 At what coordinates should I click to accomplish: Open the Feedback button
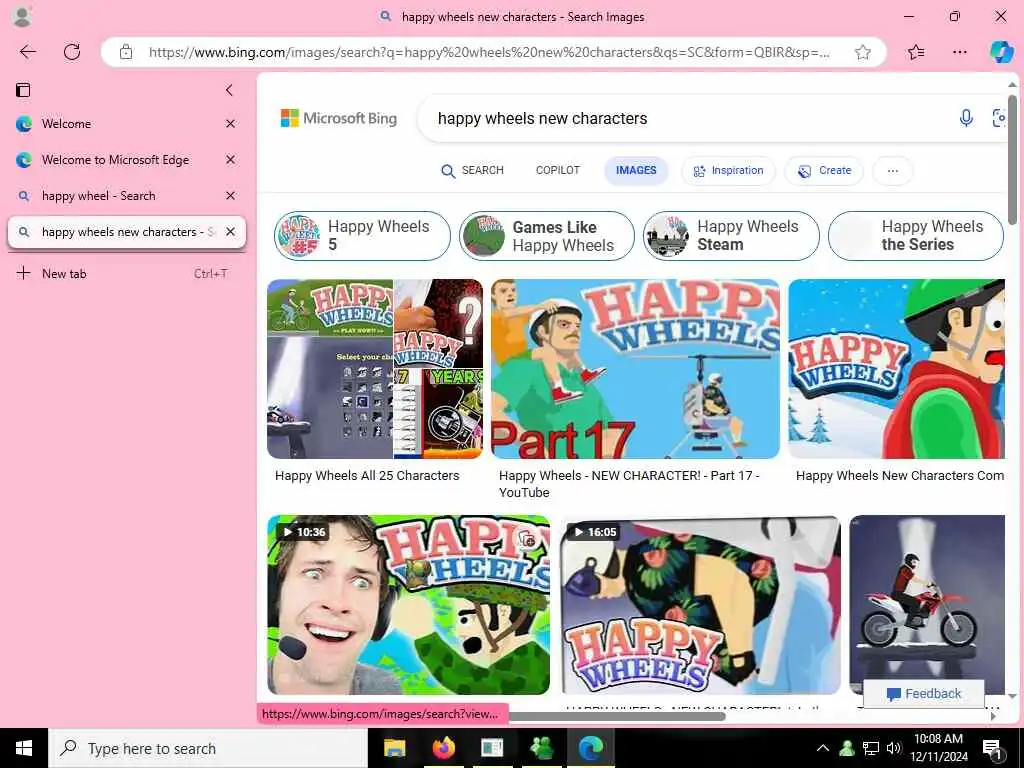click(x=924, y=694)
